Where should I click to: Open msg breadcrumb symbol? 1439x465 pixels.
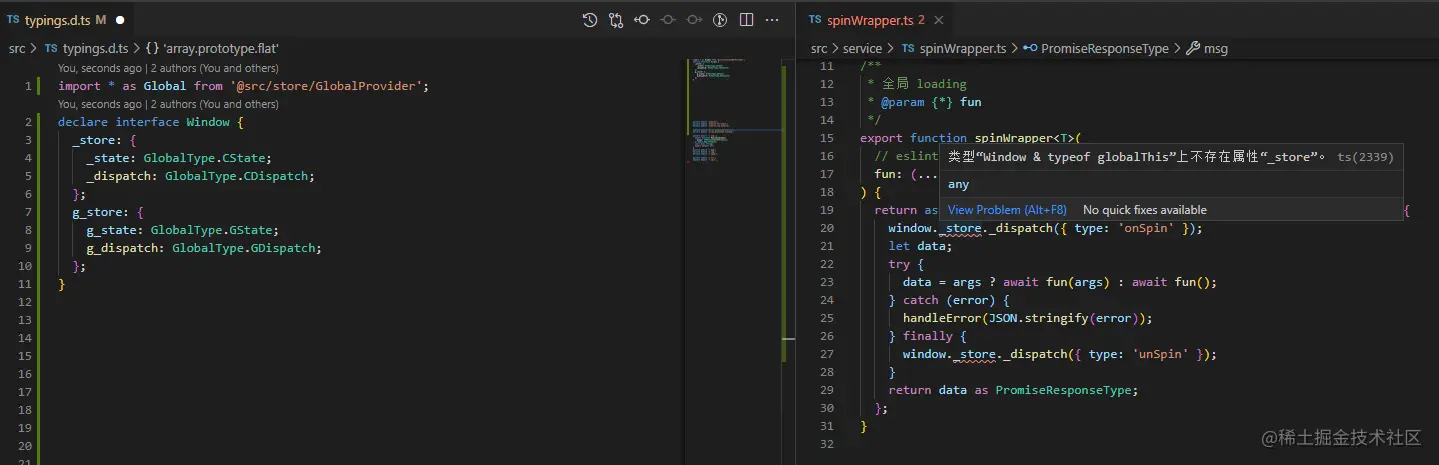[x=1207, y=48]
